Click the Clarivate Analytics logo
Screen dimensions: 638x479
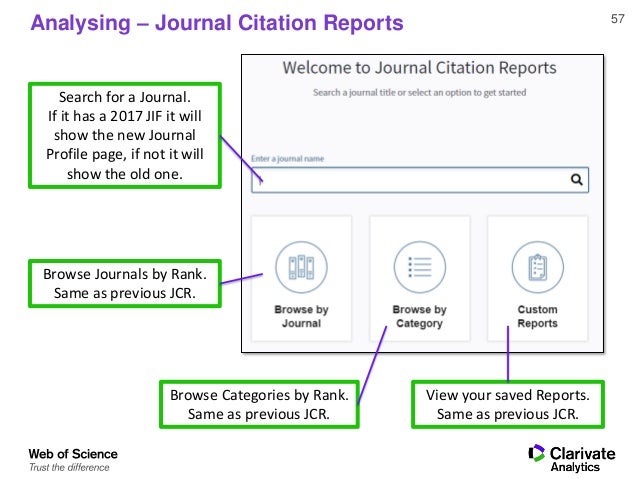click(x=572, y=458)
